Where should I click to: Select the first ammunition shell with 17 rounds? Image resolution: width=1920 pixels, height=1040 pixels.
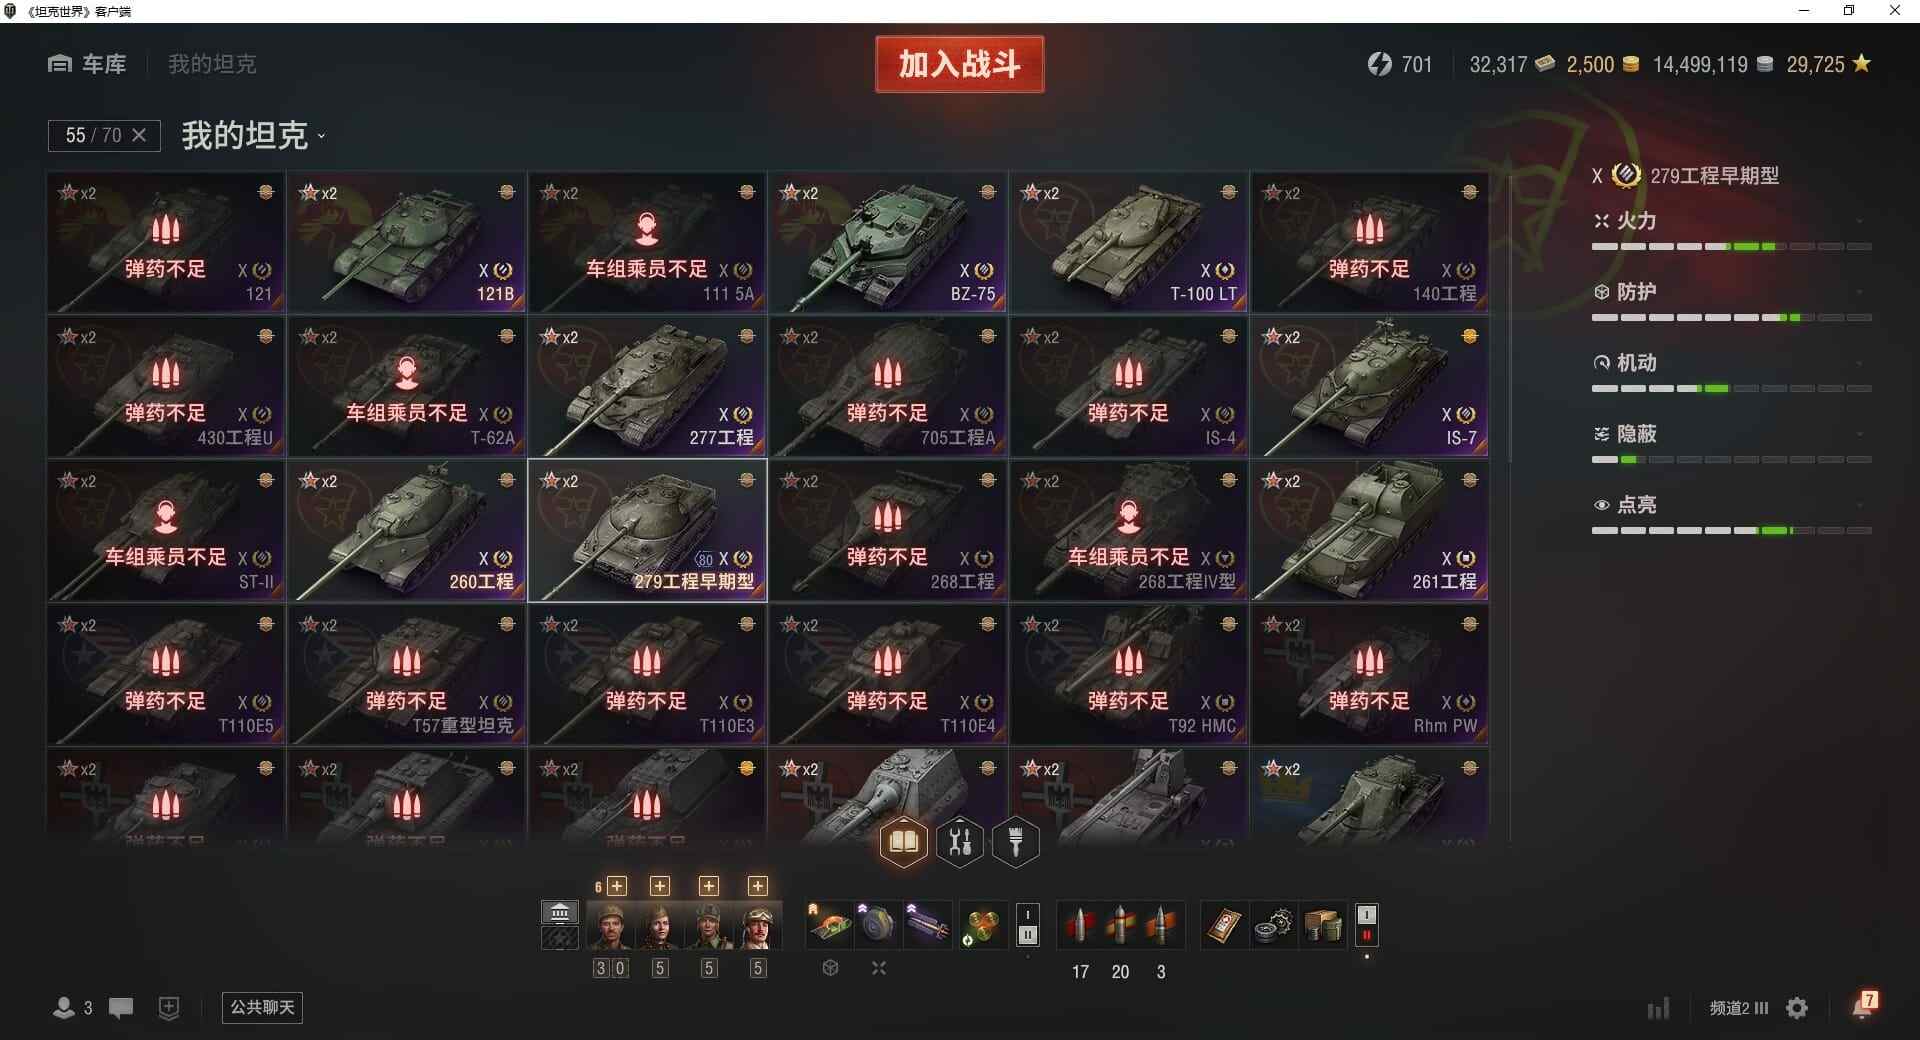pyautogui.click(x=1080, y=925)
